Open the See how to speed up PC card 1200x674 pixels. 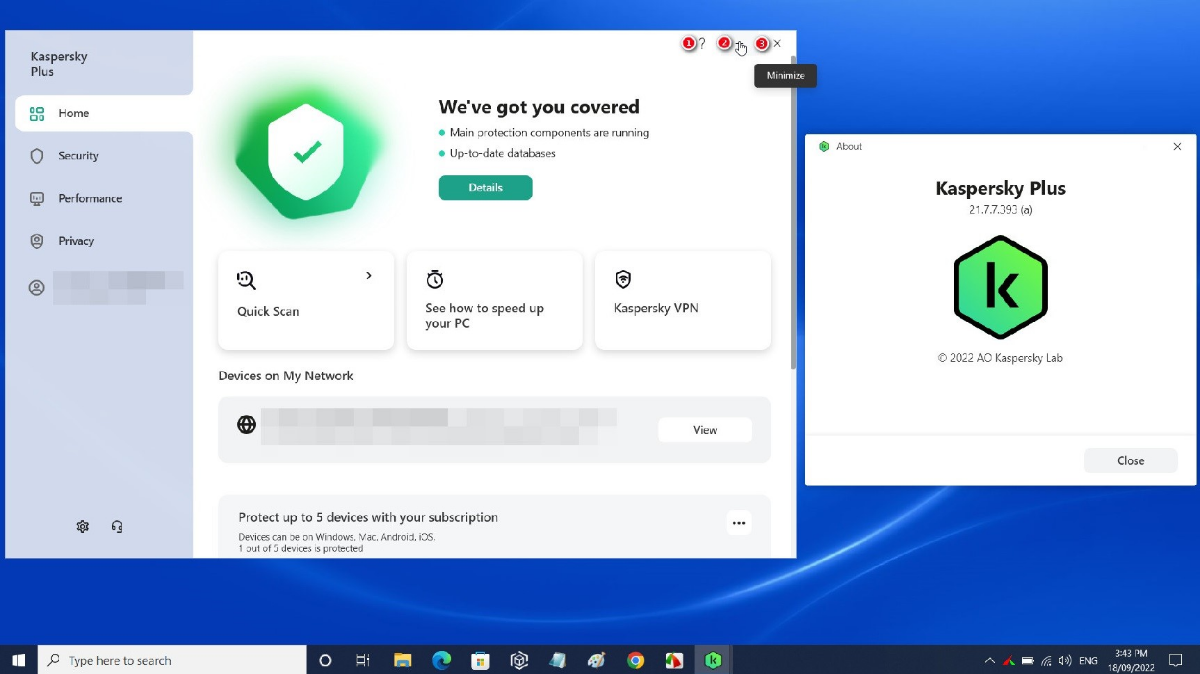click(494, 300)
